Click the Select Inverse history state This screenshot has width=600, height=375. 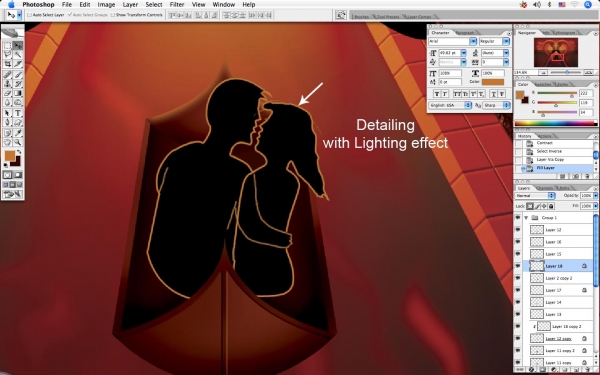549,151
